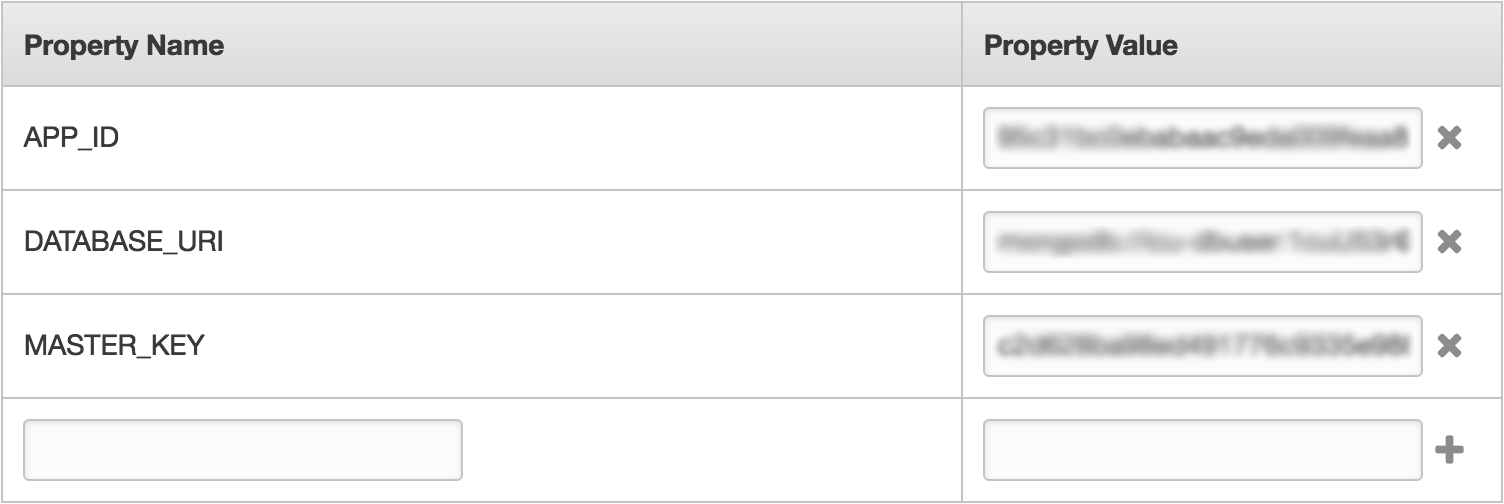Remove the DATABASE_URI property with its X
The image size is (1504, 504).
pos(1449,242)
